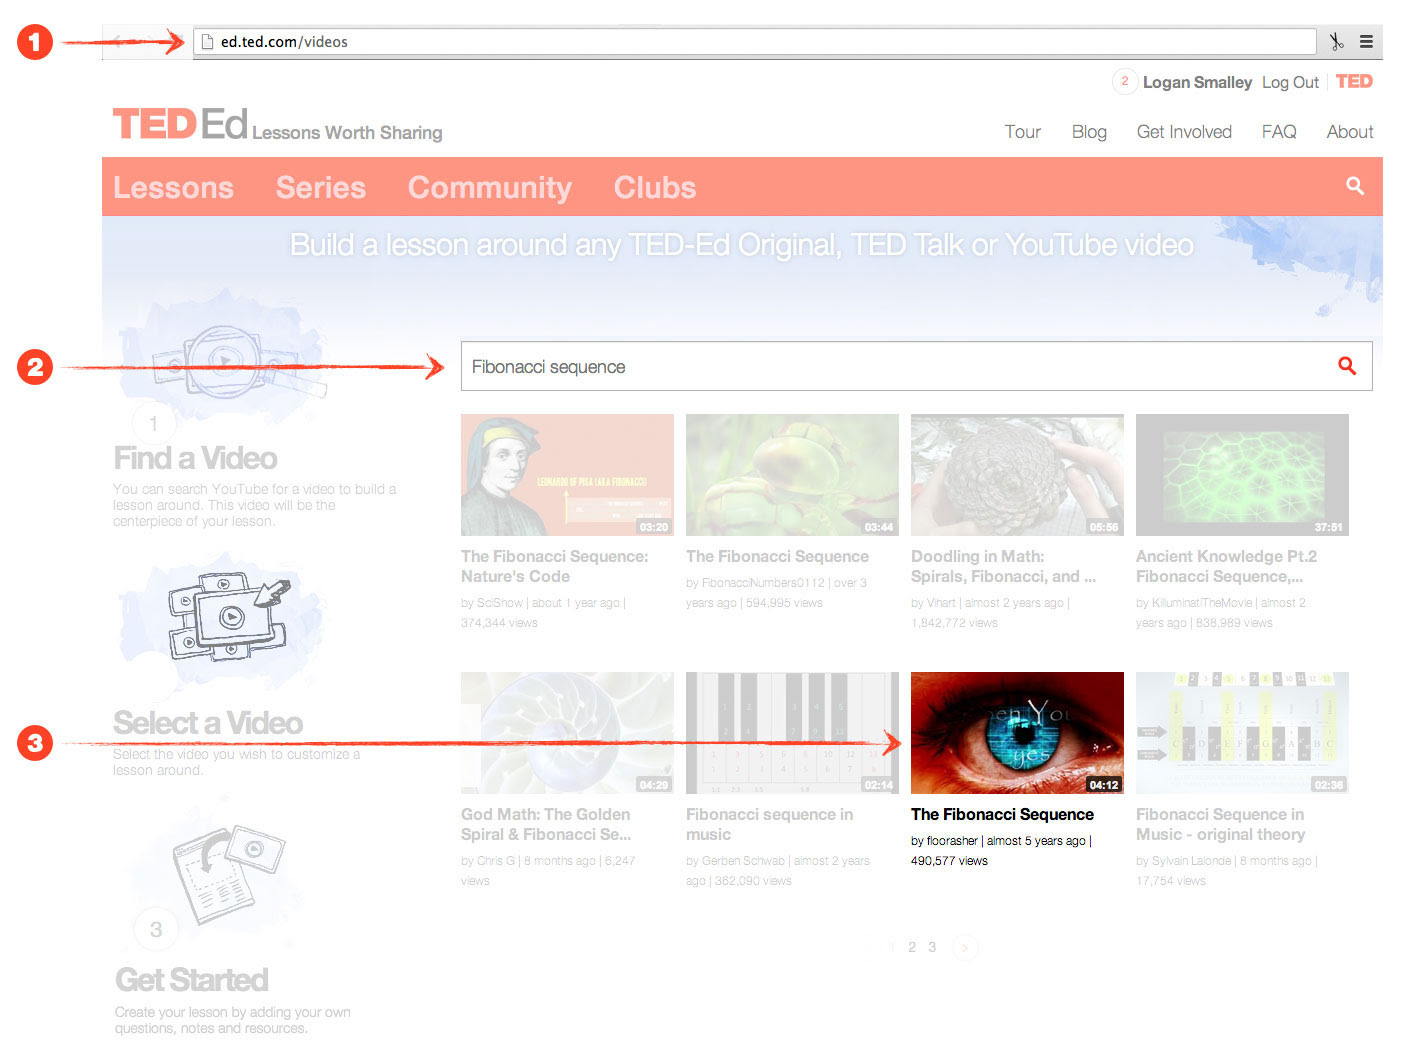Click the notification badge next to Logan Smalley

pos(1125,82)
